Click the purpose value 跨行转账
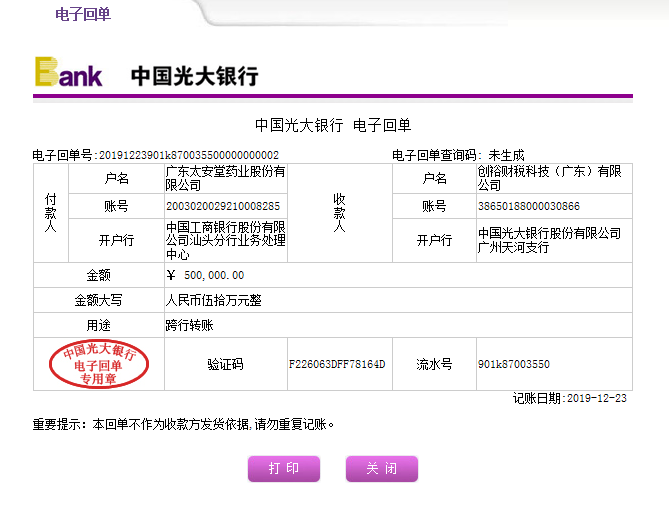Image resolution: width=669 pixels, height=526 pixels. [x=189, y=325]
